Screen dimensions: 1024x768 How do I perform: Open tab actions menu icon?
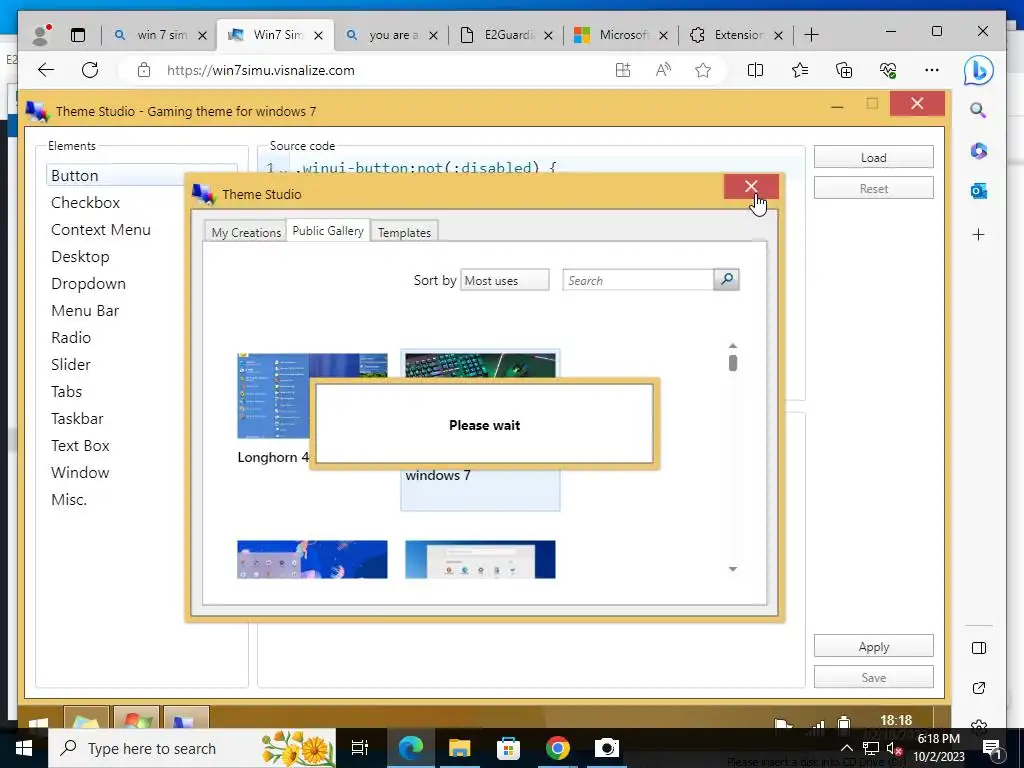[78, 35]
